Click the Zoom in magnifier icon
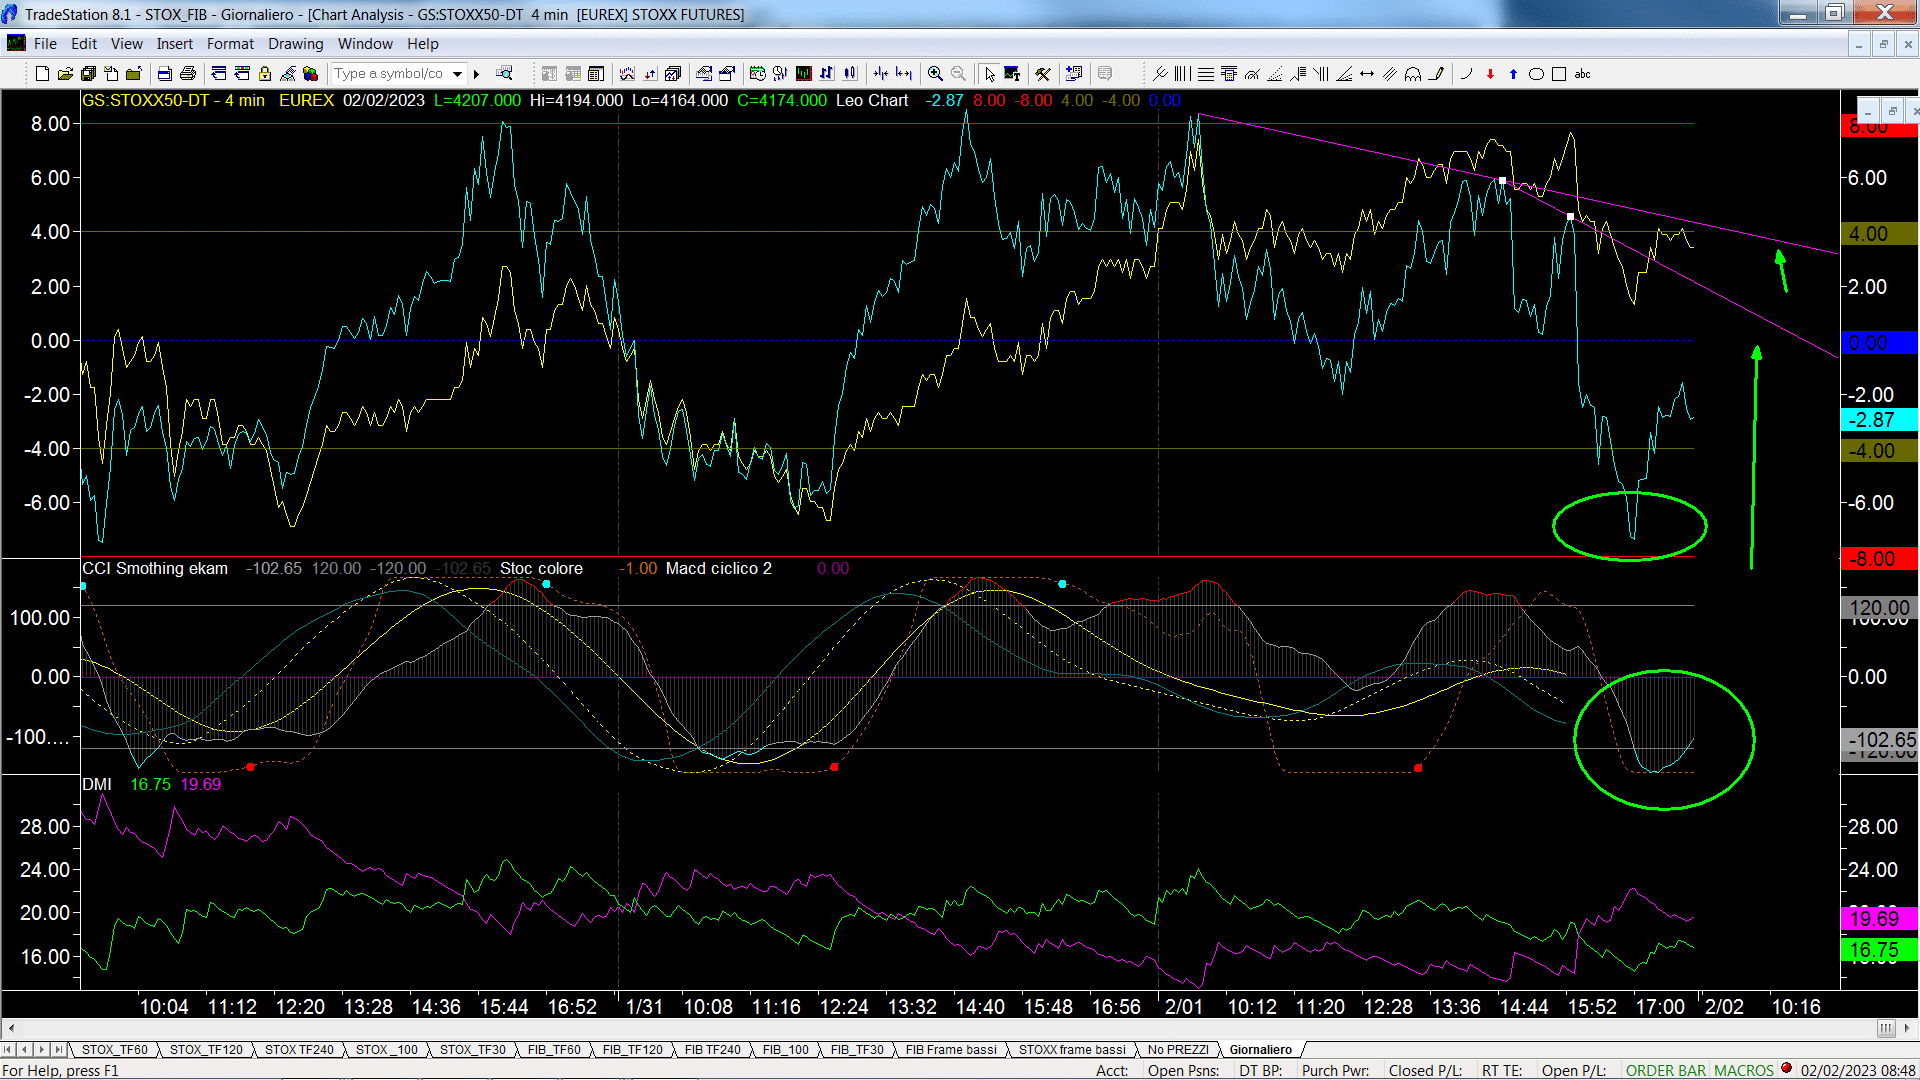 [x=935, y=73]
